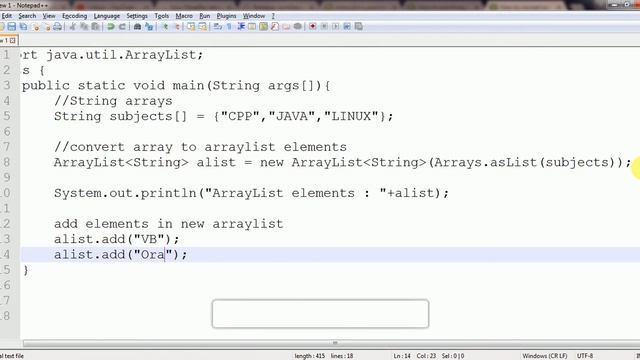Open the ? help menu
This screenshot has width=640, height=360.
[x=273, y=16]
